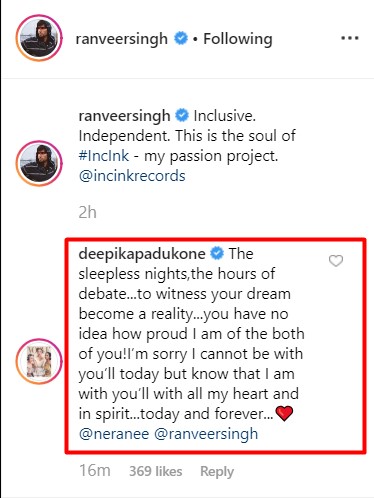
Task: Open deepikapadukone profile avatar
Action: 39,361
